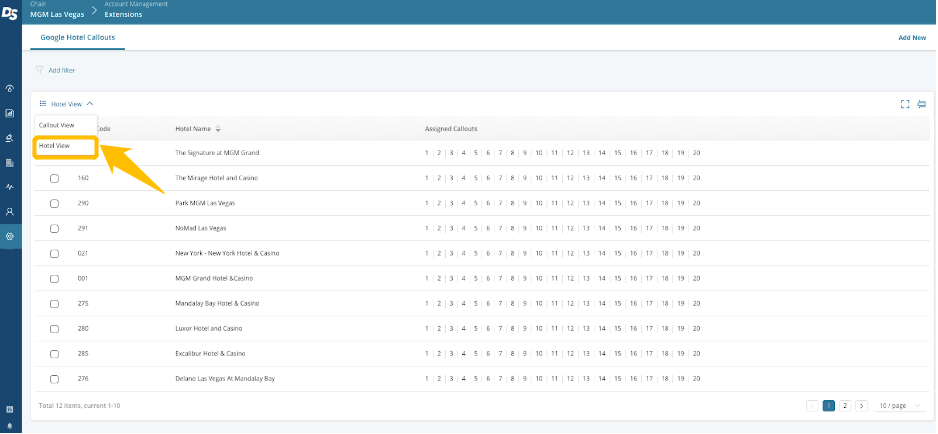Image resolution: width=938 pixels, height=434 pixels.
Task: Click Assigned Callouts column header
Action: 451,129
